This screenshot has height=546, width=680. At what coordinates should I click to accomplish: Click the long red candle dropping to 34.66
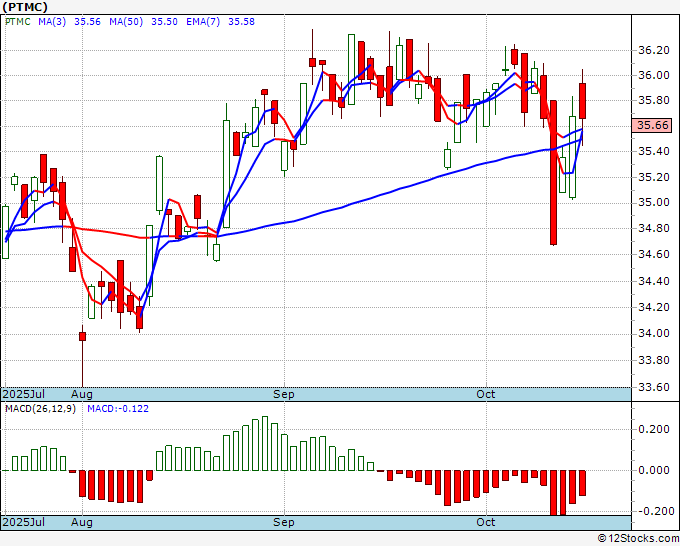(553, 173)
